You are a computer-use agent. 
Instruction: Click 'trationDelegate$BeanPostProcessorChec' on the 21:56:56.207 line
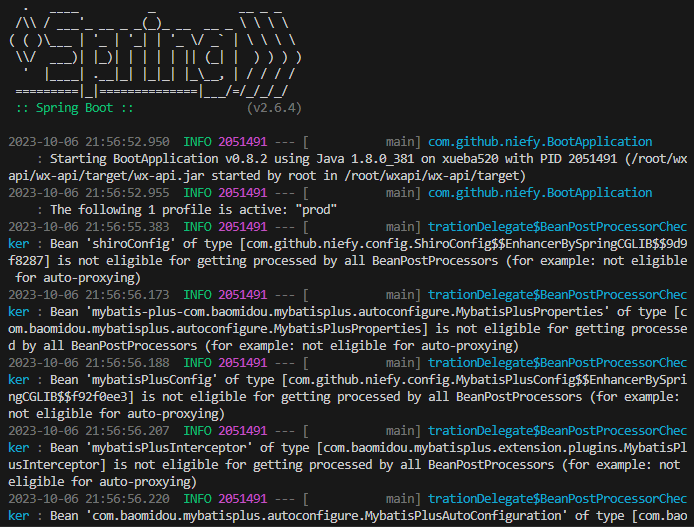(x=558, y=431)
